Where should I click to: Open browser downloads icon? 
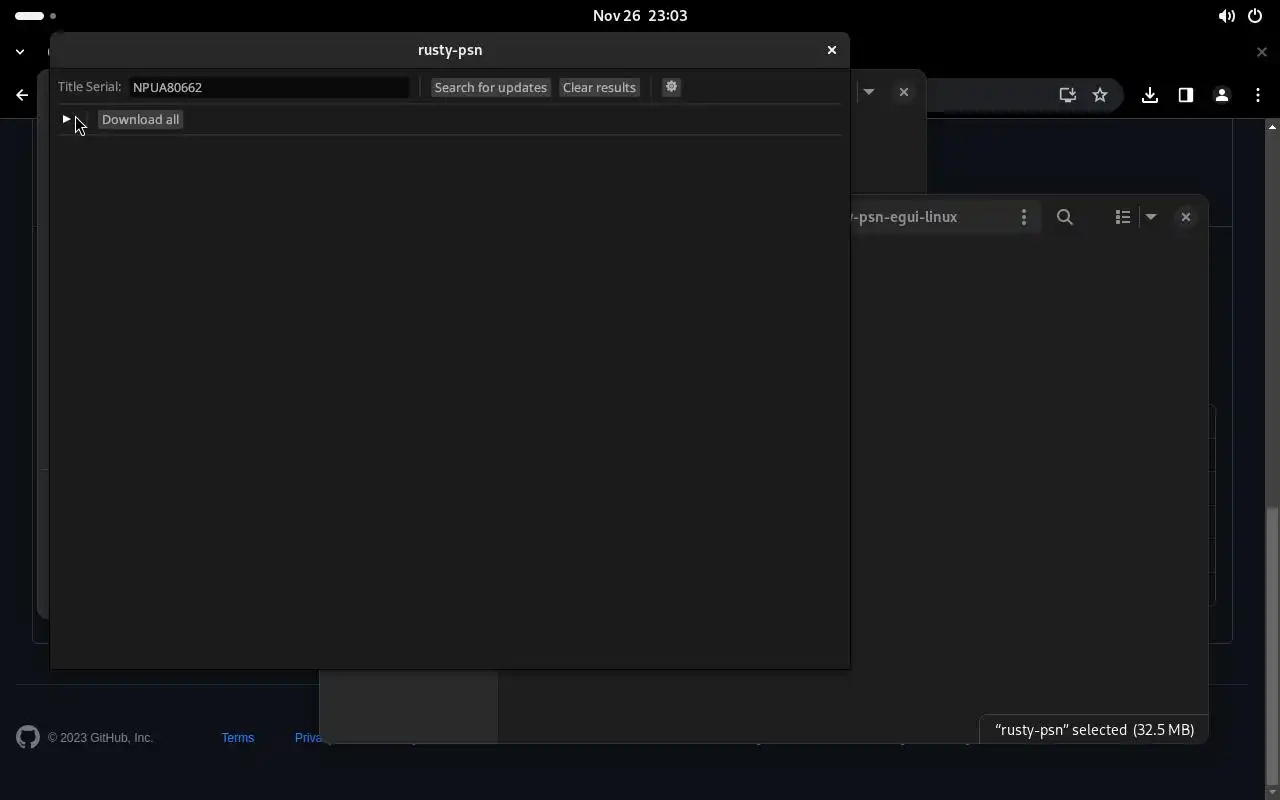(1150, 95)
